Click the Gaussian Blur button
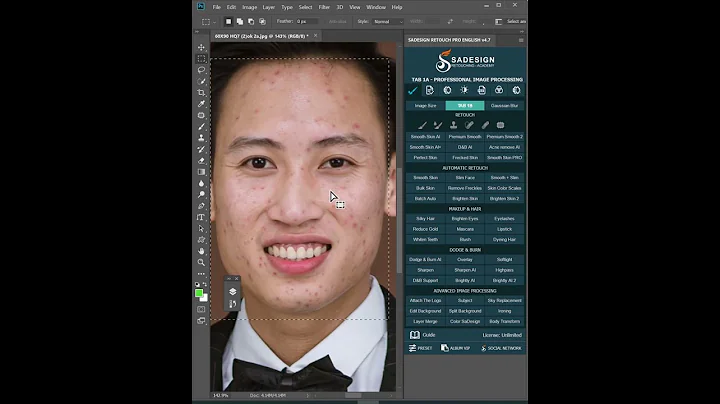The height and width of the screenshot is (404, 720). [504, 106]
